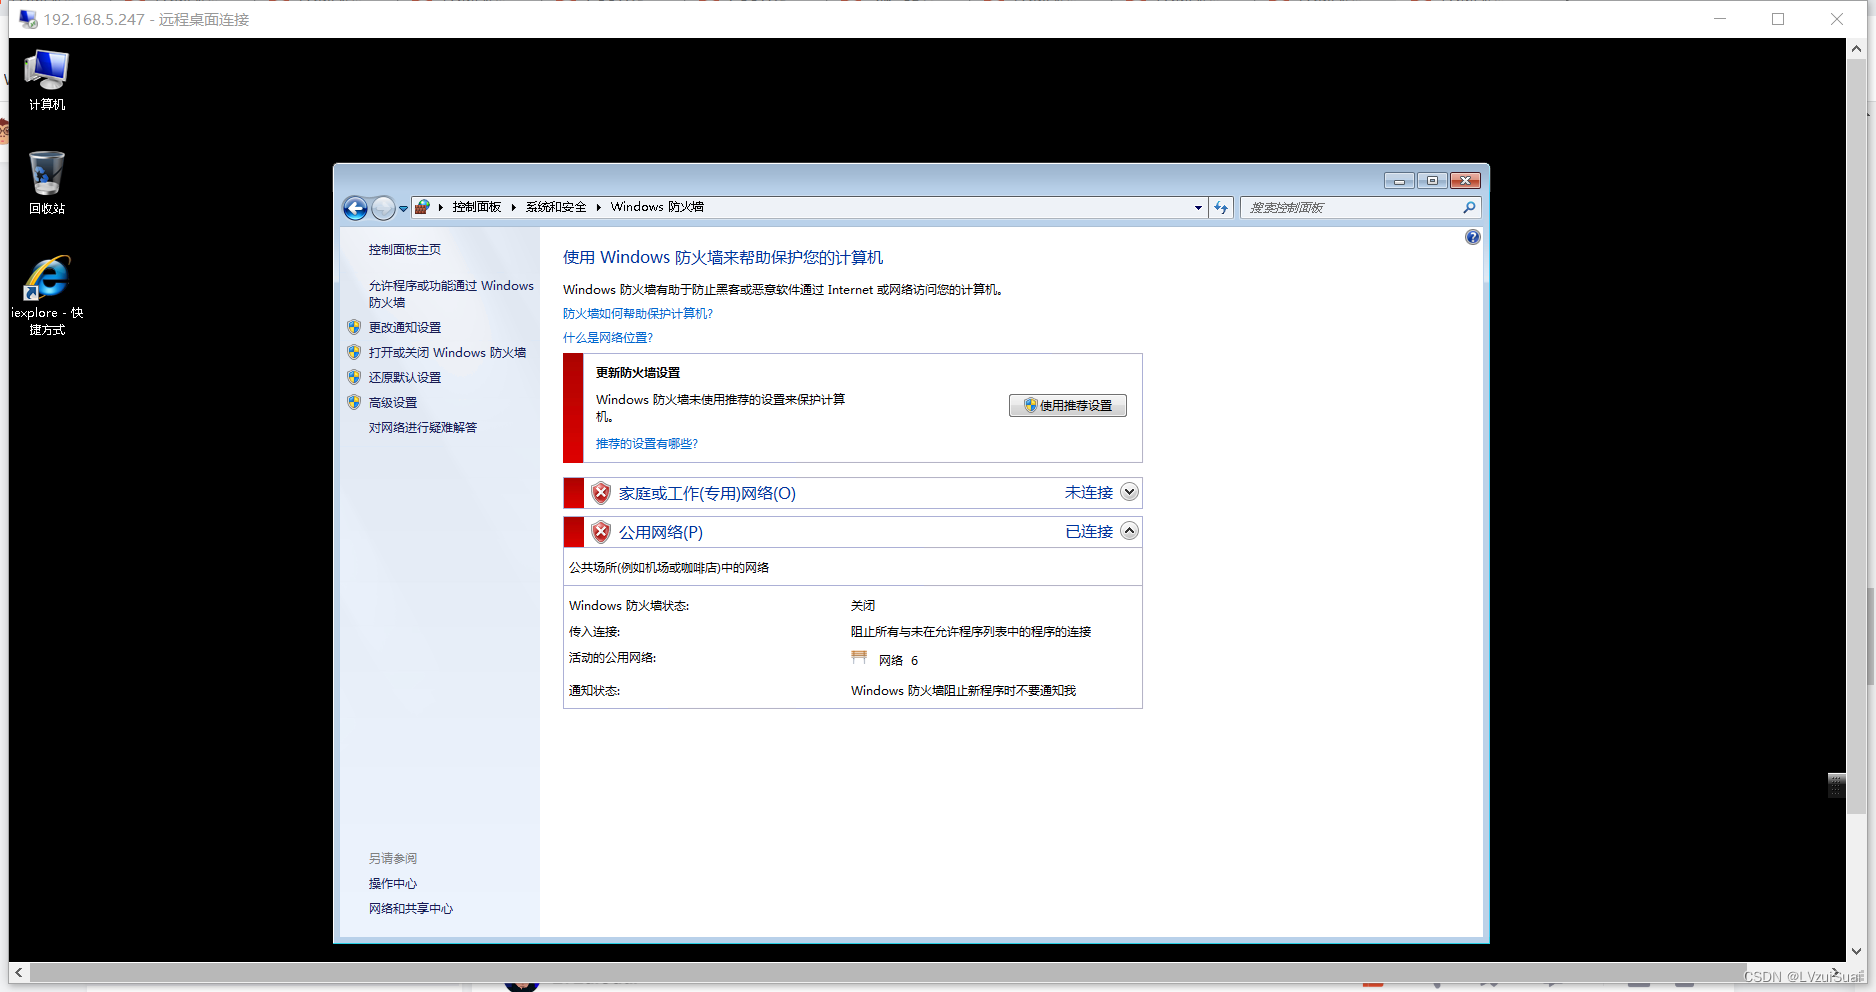The height and width of the screenshot is (992, 1876).
Task: Open 允许程序或功能通过 Windows 防火墙
Action: pyautogui.click(x=451, y=294)
